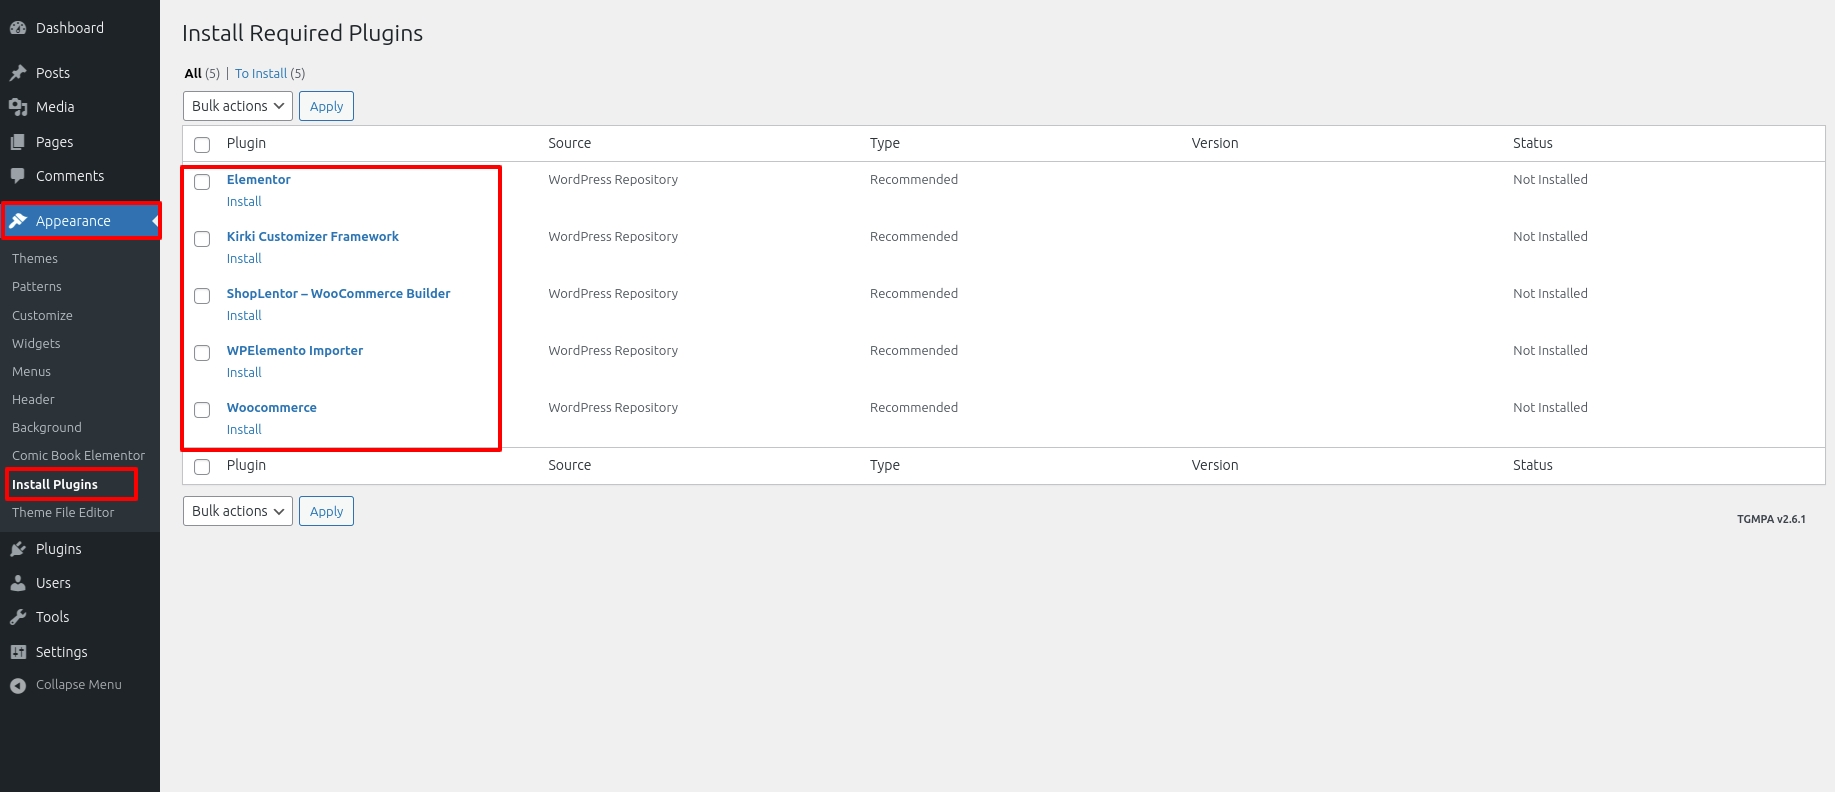Click the Pages icon in sidebar
This screenshot has width=1835, height=792.
tap(18, 142)
